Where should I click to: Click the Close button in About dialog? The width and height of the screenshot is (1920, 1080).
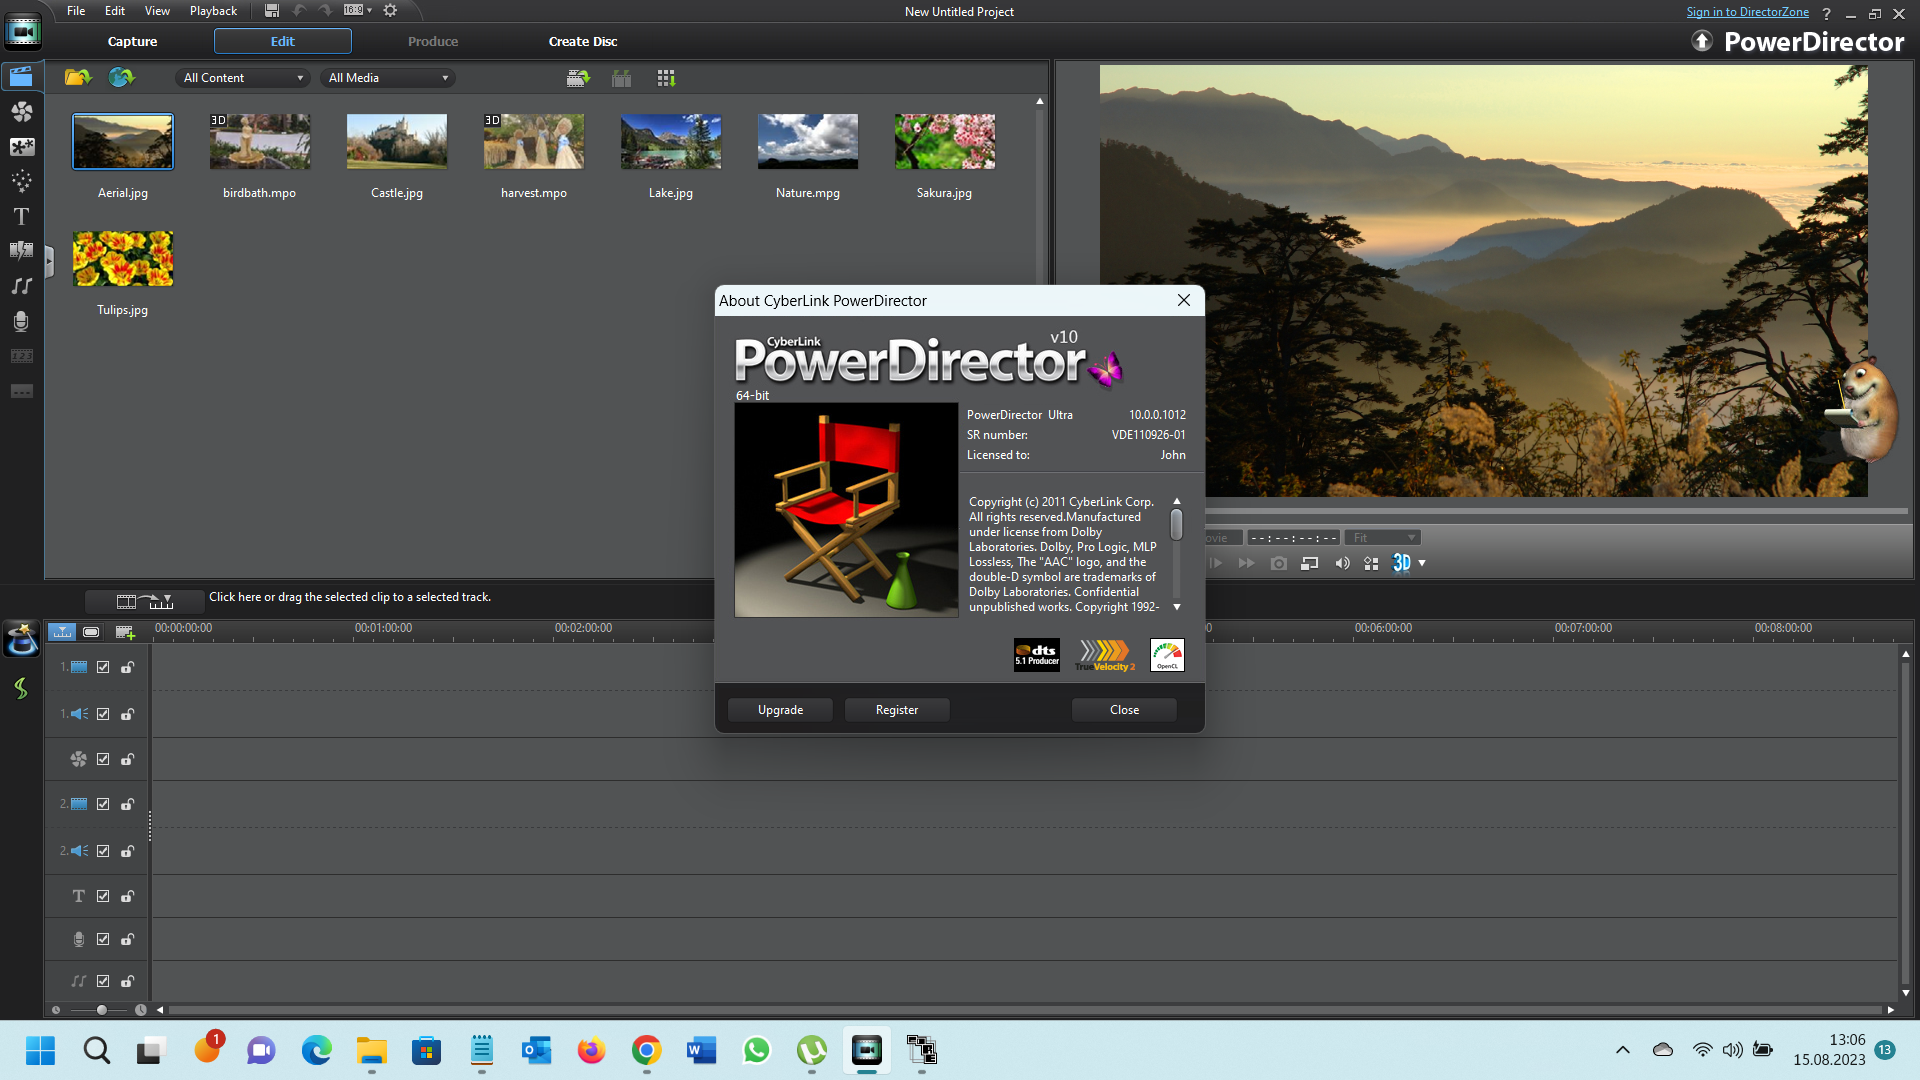point(1124,710)
